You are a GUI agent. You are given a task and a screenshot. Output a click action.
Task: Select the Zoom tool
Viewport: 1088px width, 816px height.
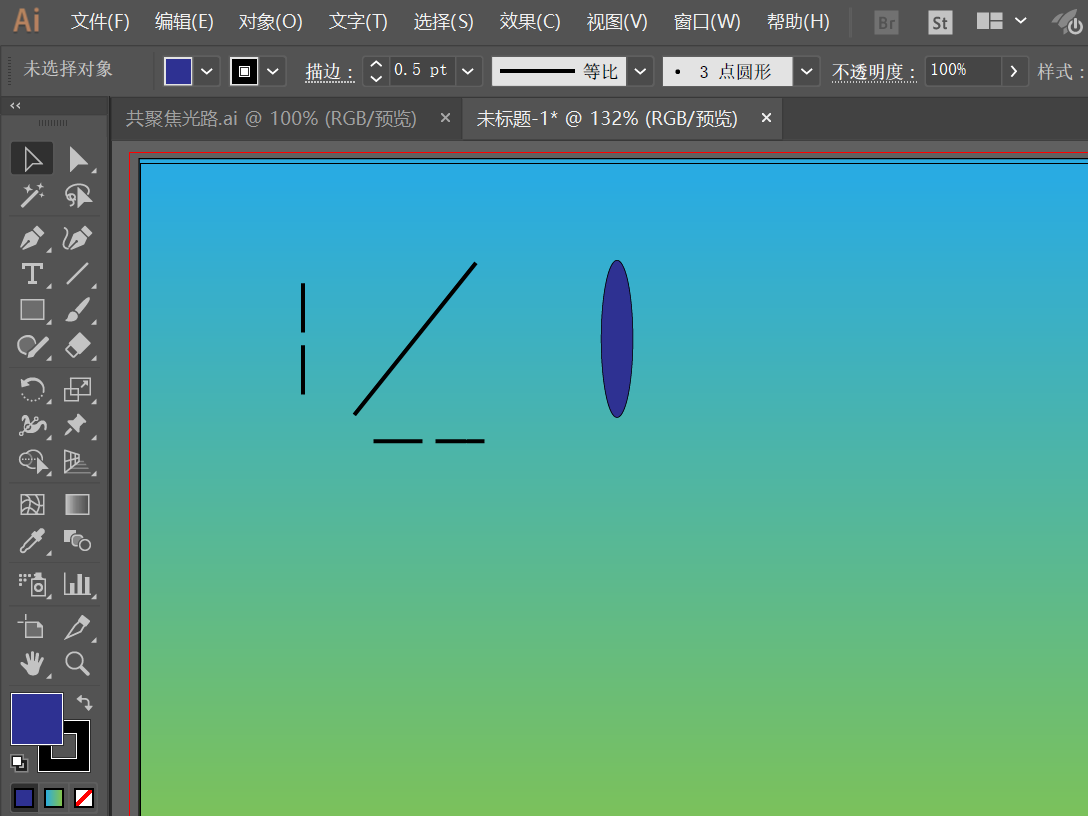(x=78, y=664)
